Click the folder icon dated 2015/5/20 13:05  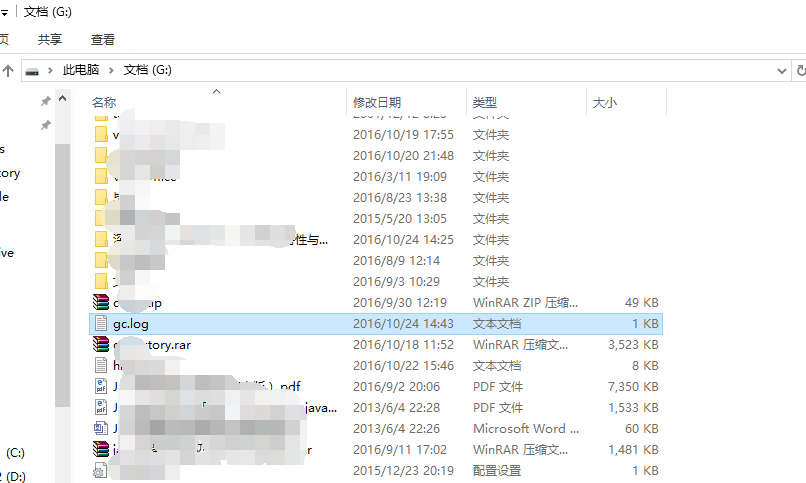point(101,218)
